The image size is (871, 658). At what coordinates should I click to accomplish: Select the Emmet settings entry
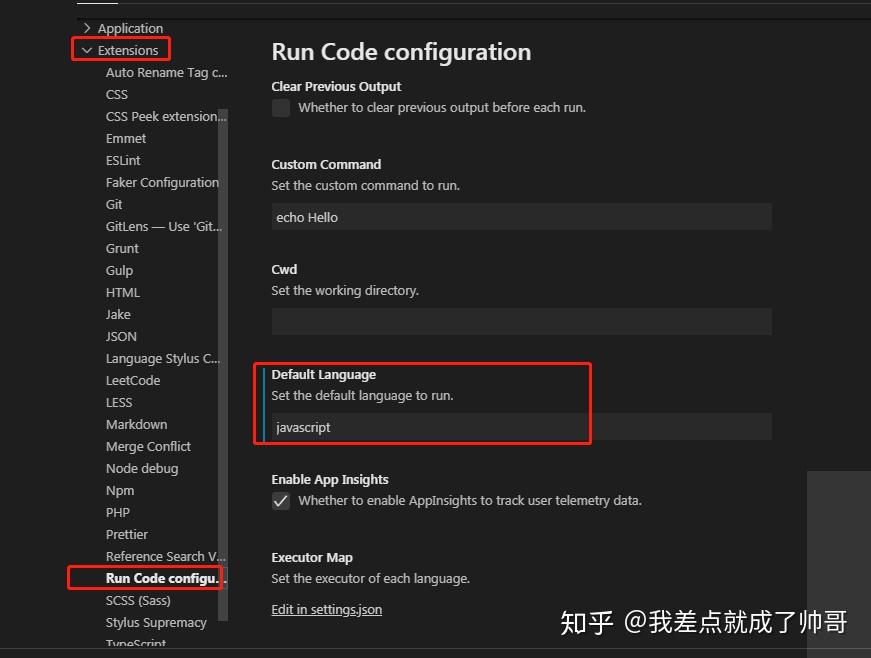point(125,138)
